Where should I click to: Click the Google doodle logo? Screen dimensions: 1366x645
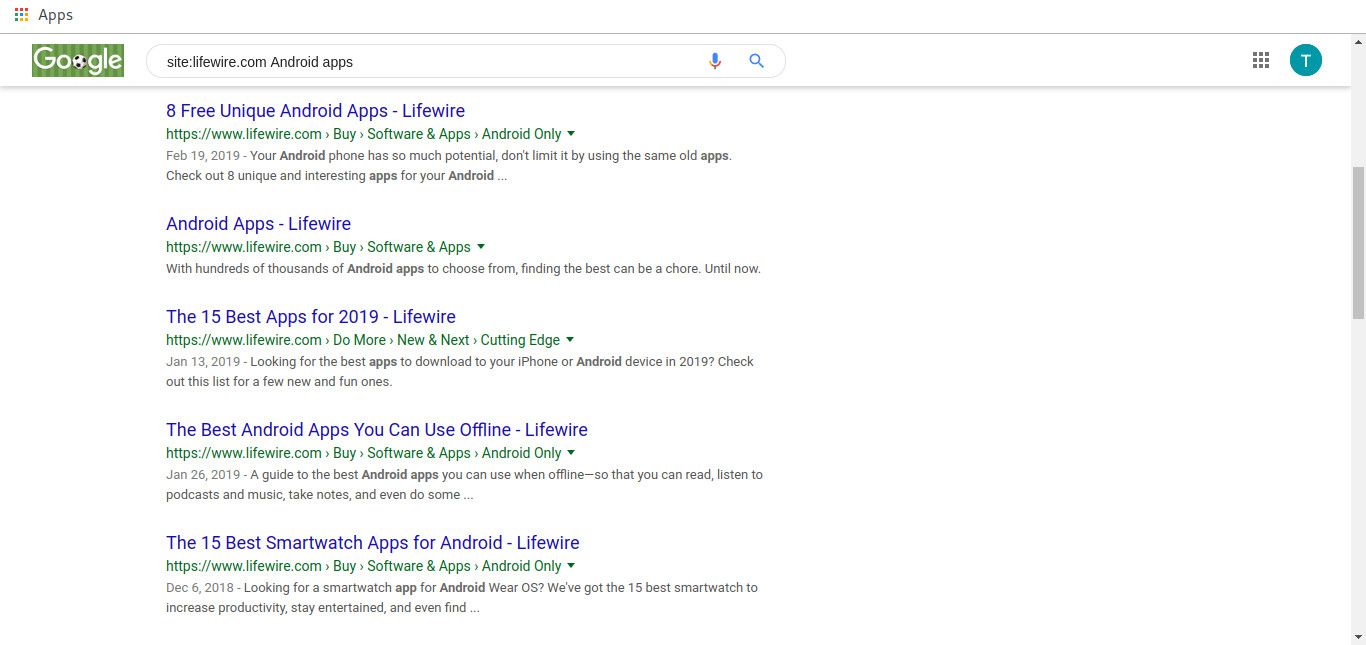(x=77, y=61)
